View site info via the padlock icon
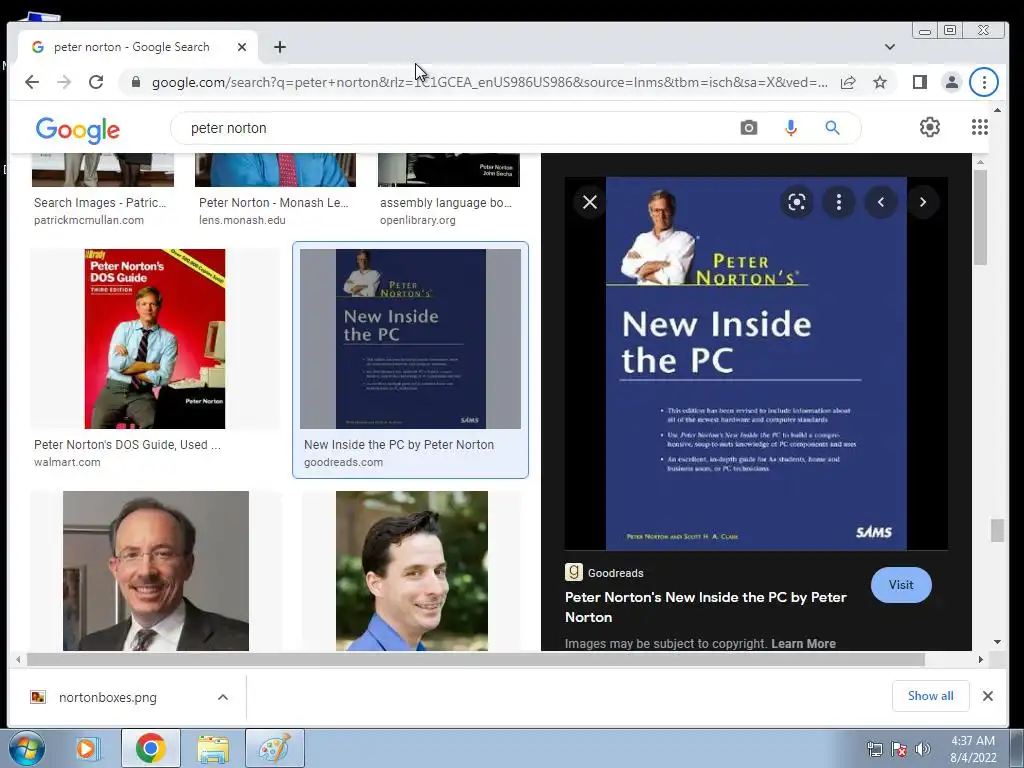This screenshot has height=768, width=1024. point(135,82)
